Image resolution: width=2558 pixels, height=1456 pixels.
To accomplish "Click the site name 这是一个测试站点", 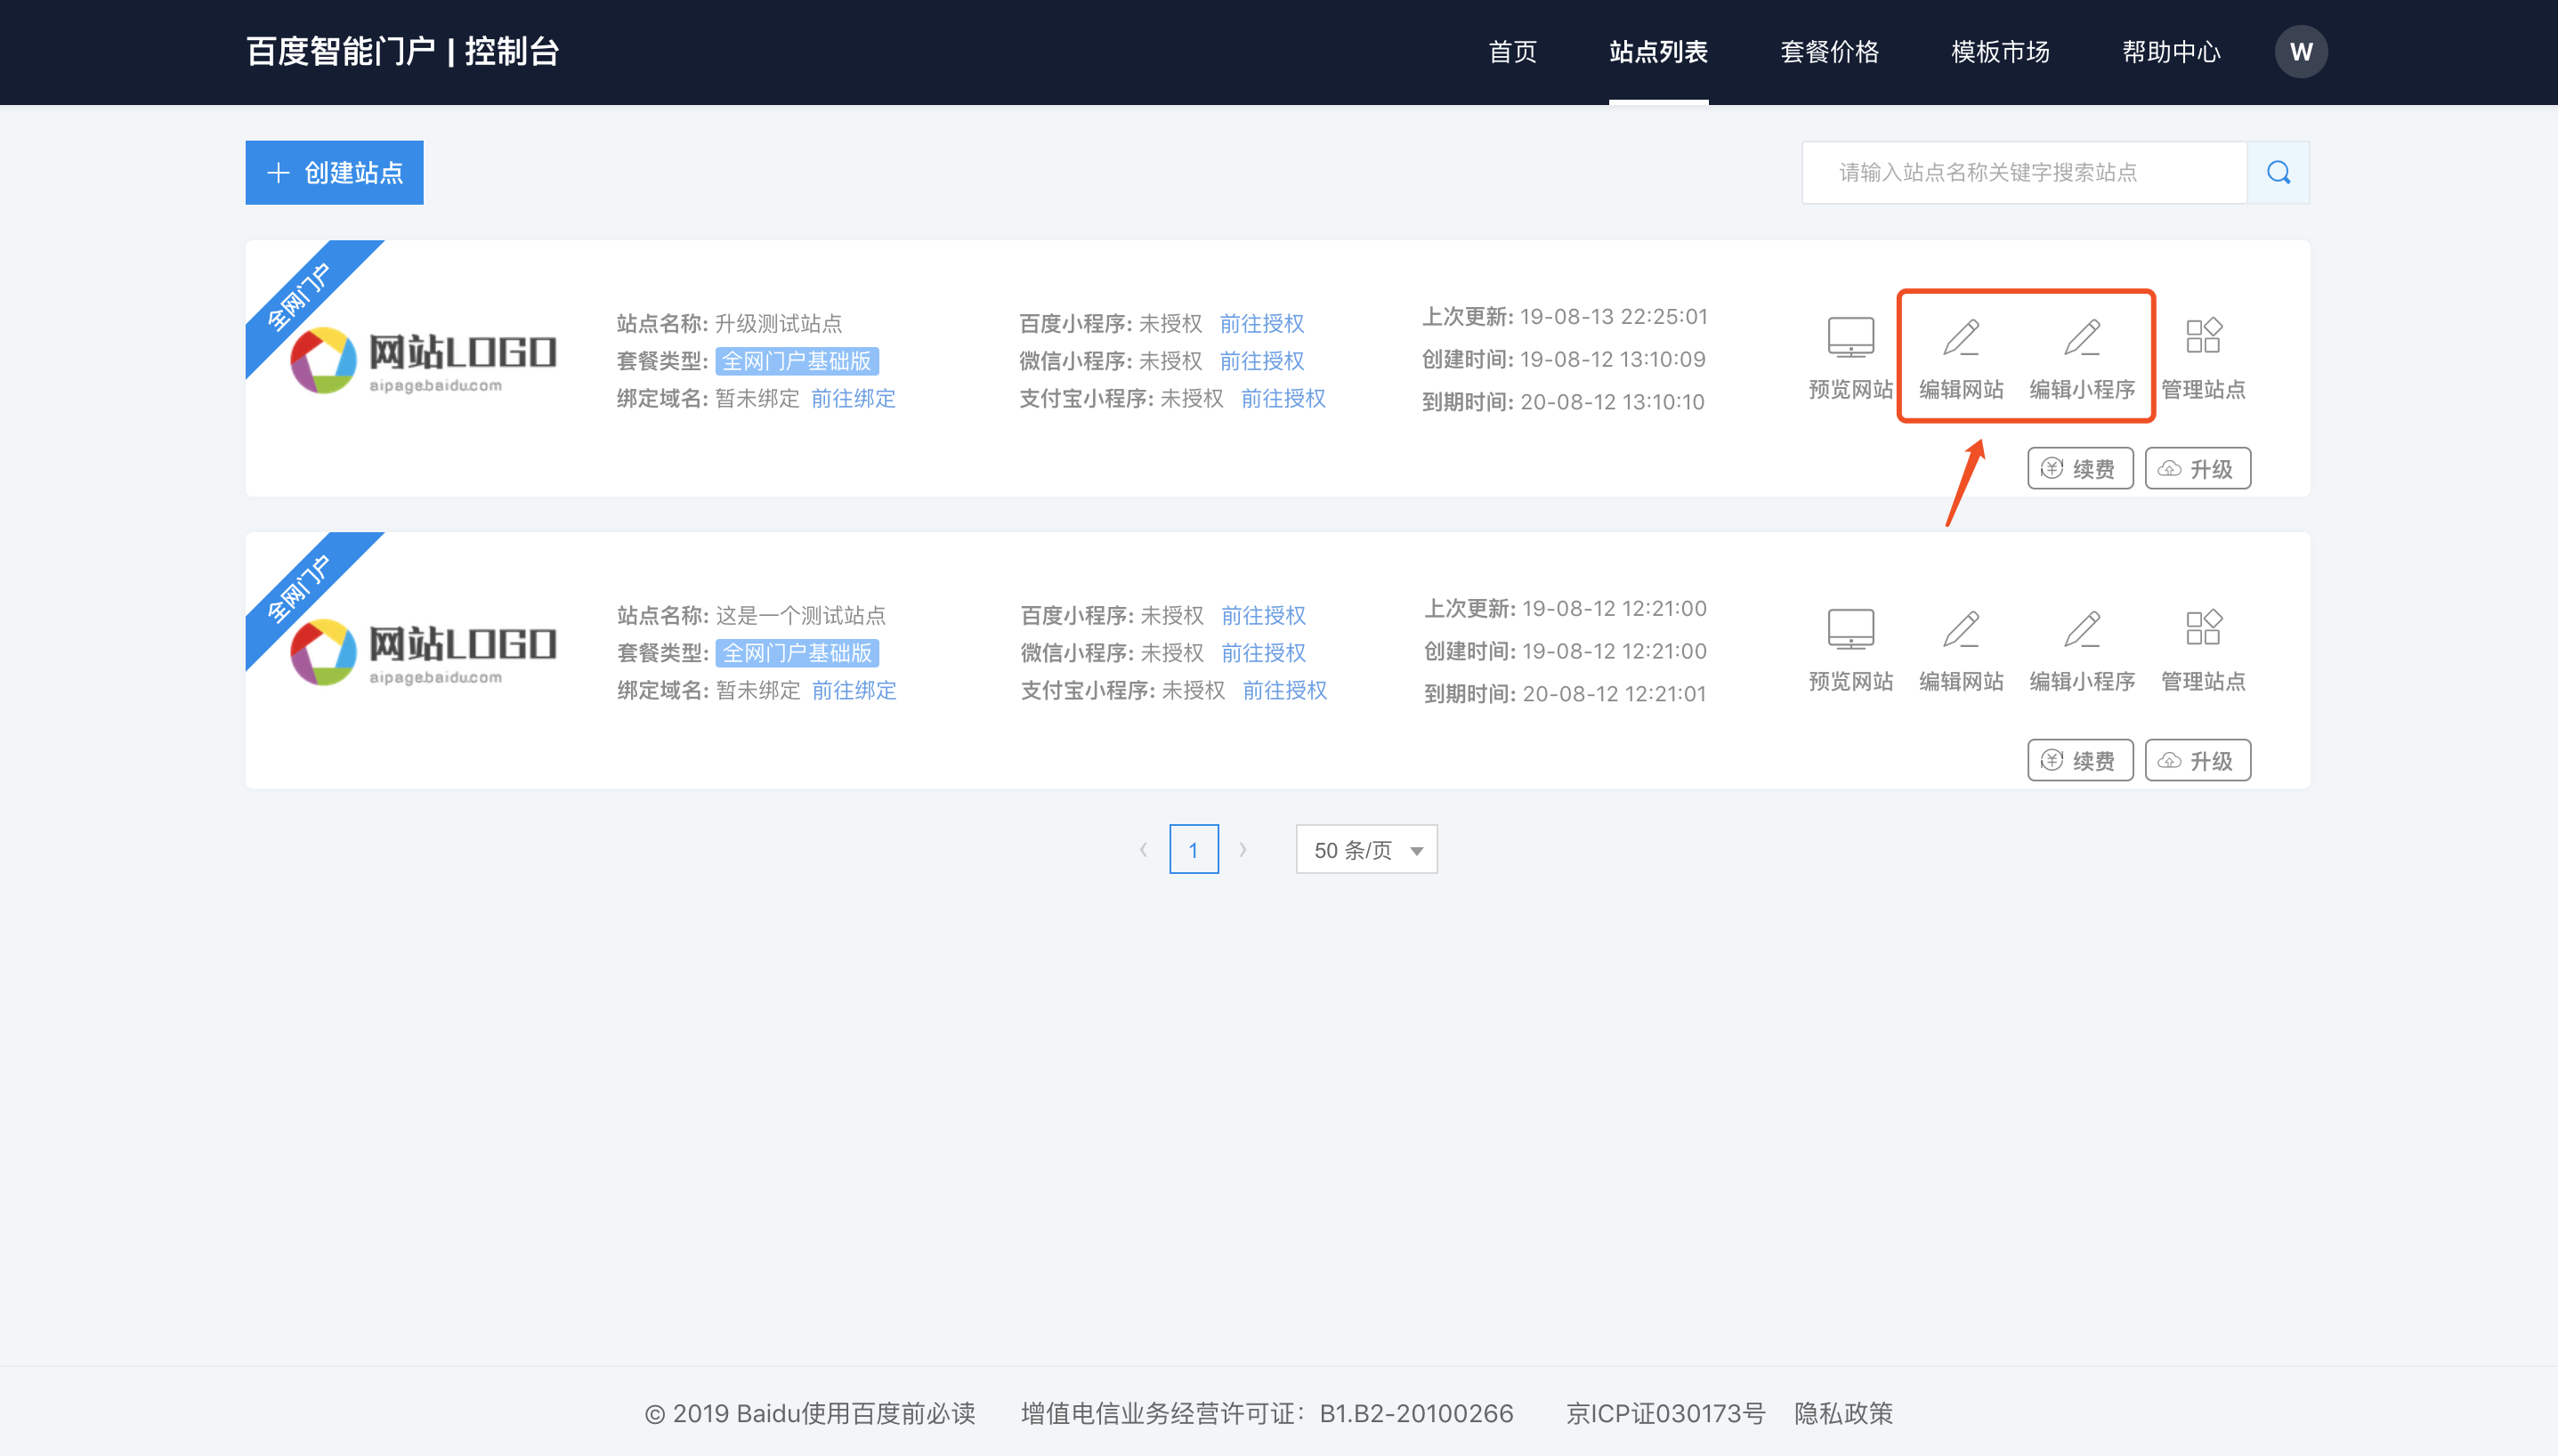I will click(x=801, y=615).
